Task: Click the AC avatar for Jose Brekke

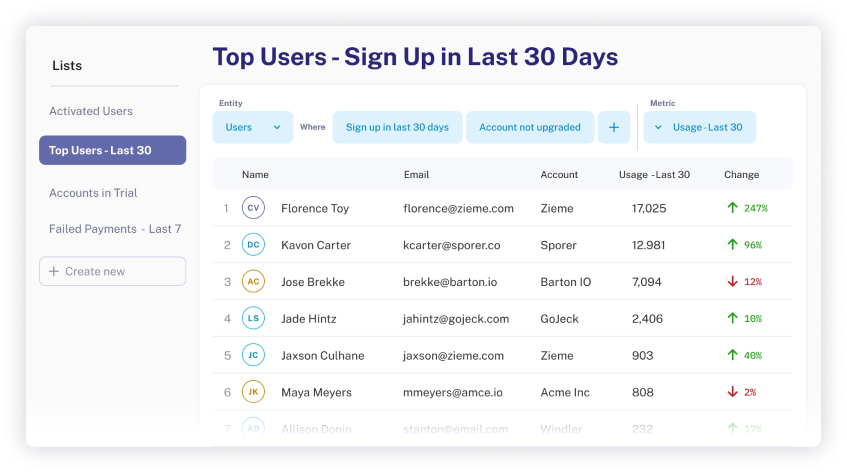Action: pos(253,281)
